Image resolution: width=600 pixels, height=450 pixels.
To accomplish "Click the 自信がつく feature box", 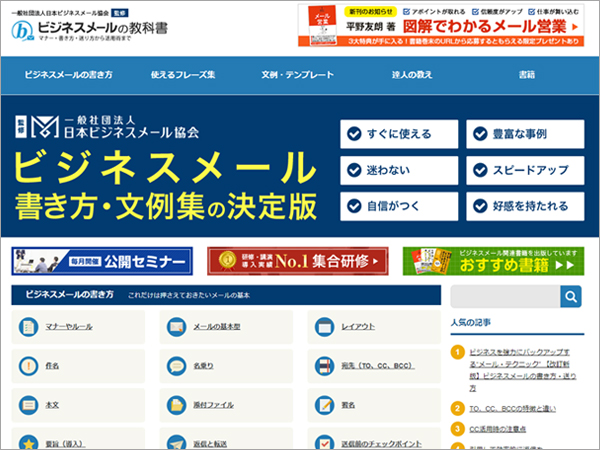I will click(399, 206).
